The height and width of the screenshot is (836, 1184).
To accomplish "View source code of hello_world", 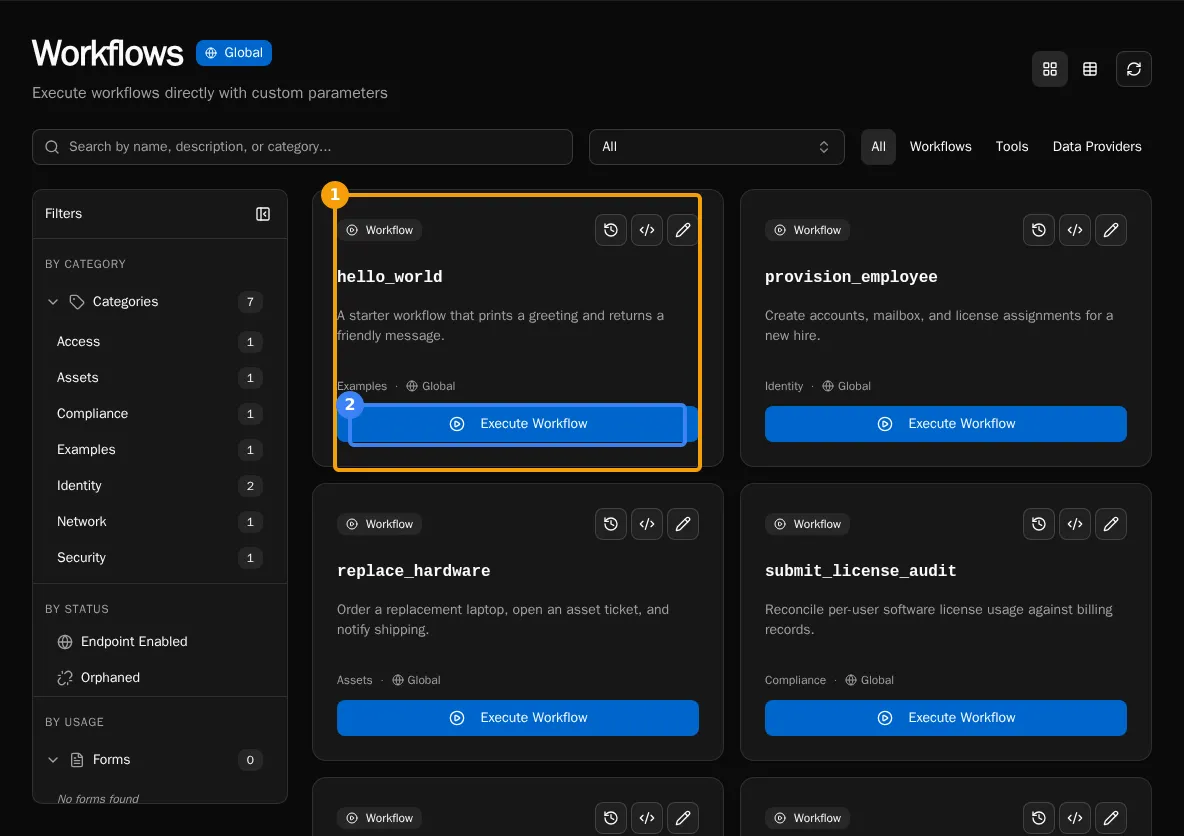I will tap(647, 230).
